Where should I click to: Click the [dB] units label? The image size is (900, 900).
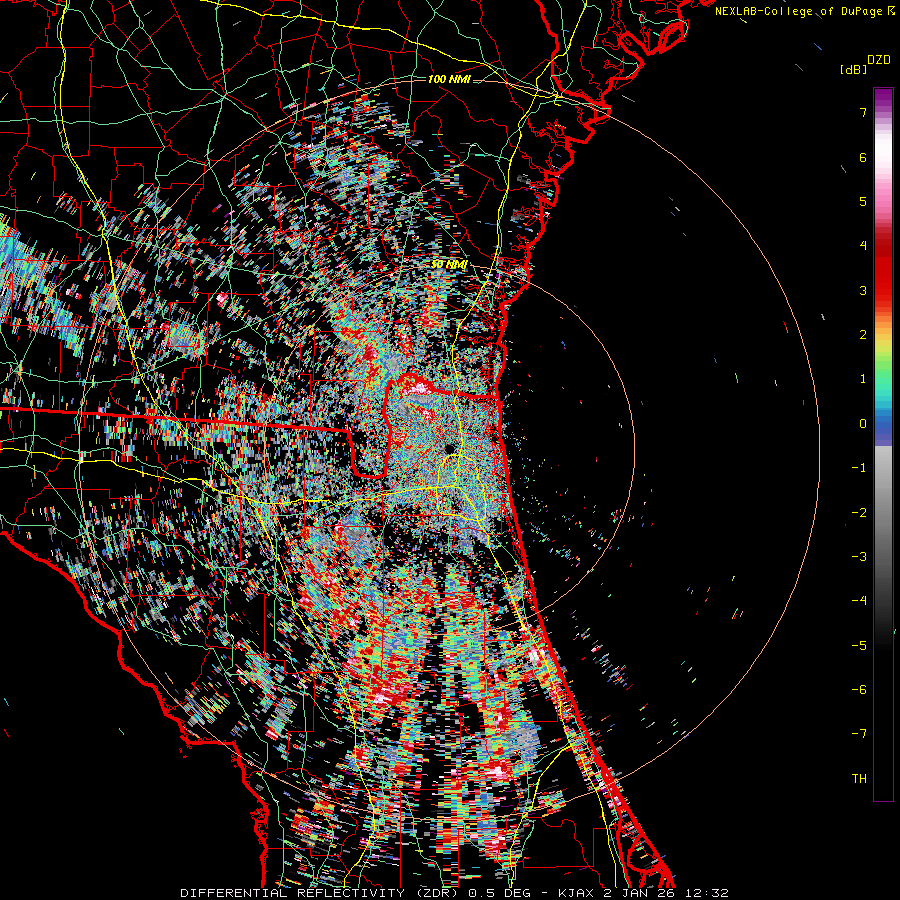tap(853, 70)
